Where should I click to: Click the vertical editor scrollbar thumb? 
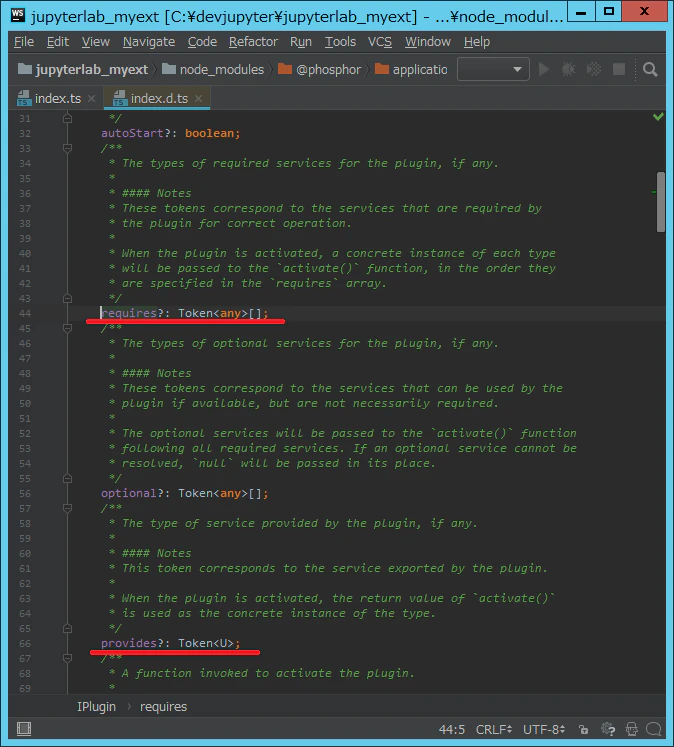(x=661, y=202)
